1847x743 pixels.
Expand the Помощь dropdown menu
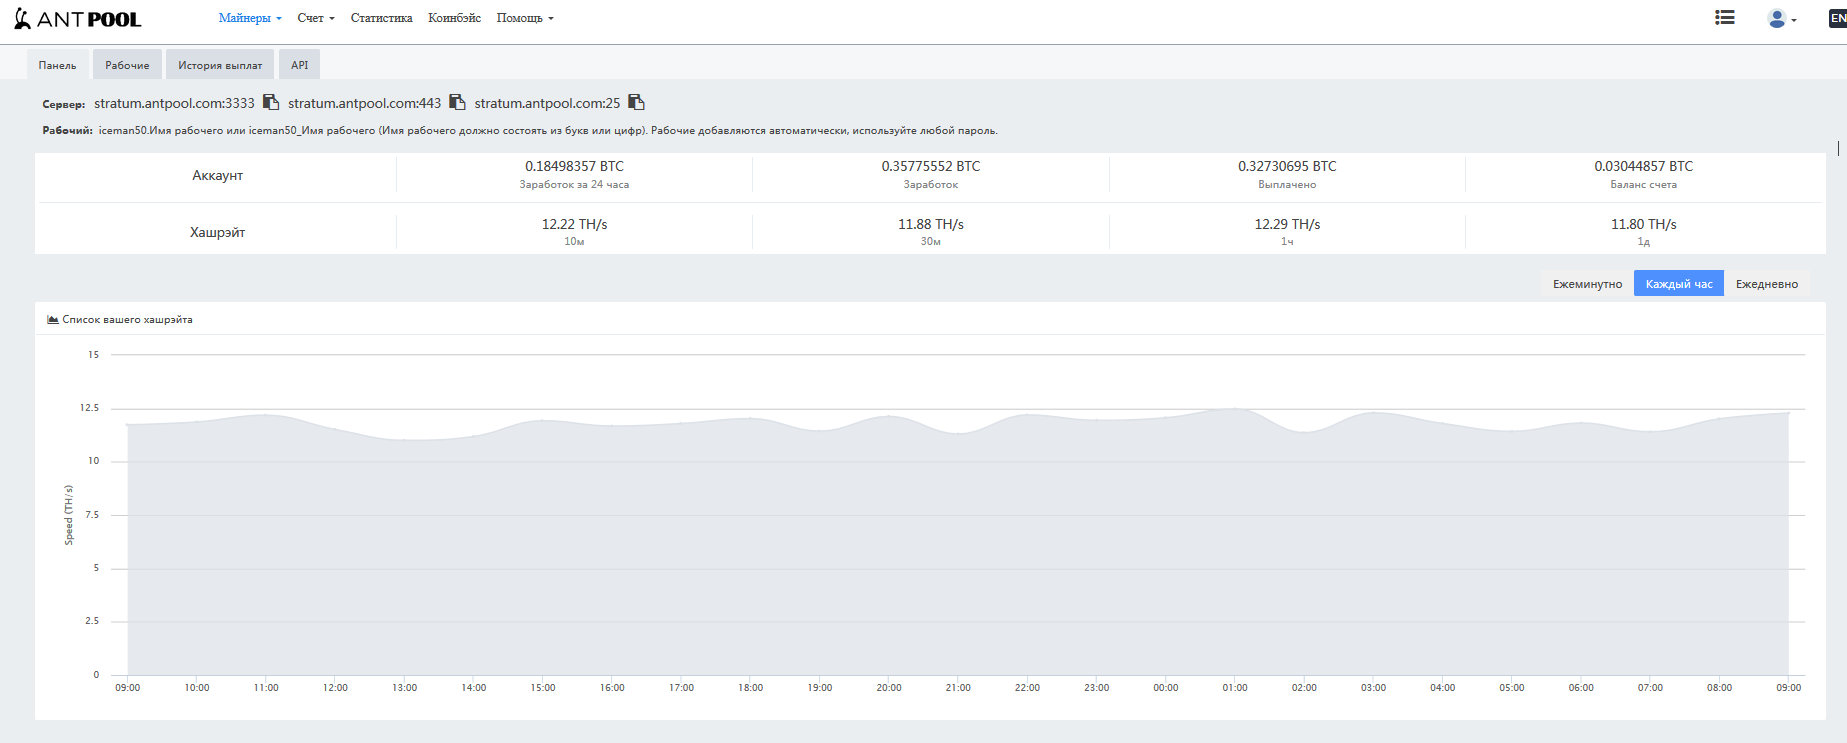pyautogui.click(x=525, y=18)
